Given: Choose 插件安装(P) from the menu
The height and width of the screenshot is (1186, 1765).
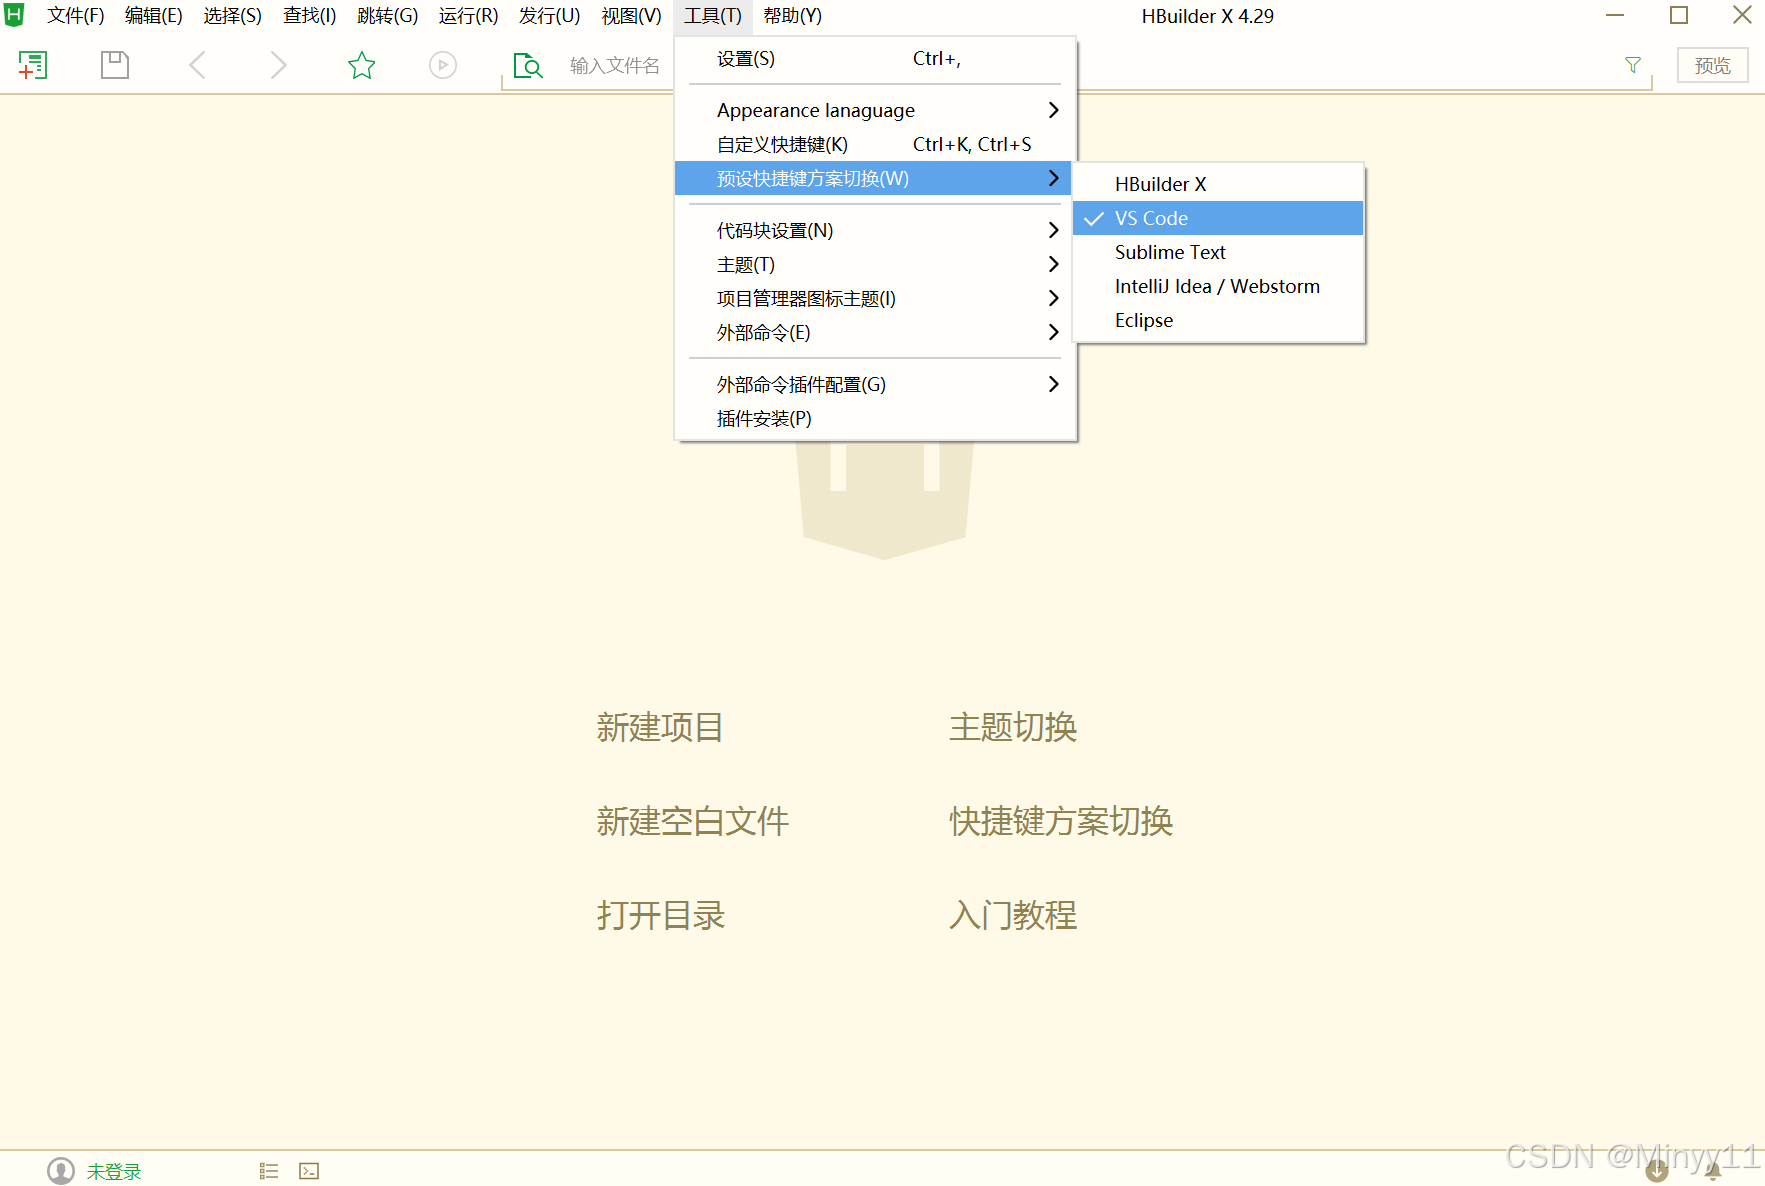Looking at the screenshot, I should pyautogui.click(x=873, y=418).
